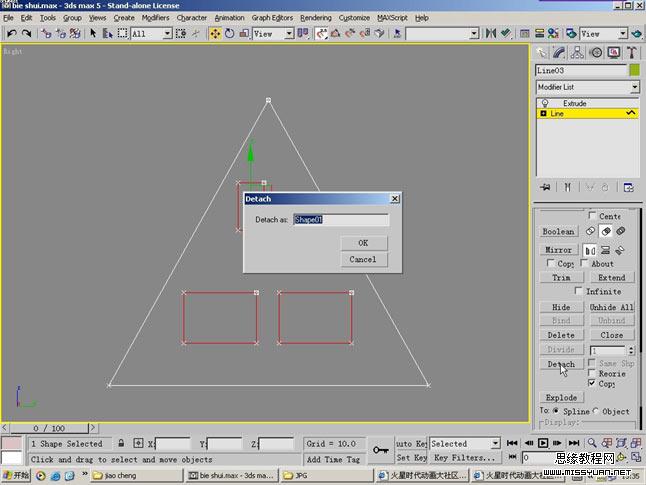Image resolution: width=646 pixels, height=485 pixels.
Task: Click the Zoom magnifier viewport icon
Action: click(592, 443)
